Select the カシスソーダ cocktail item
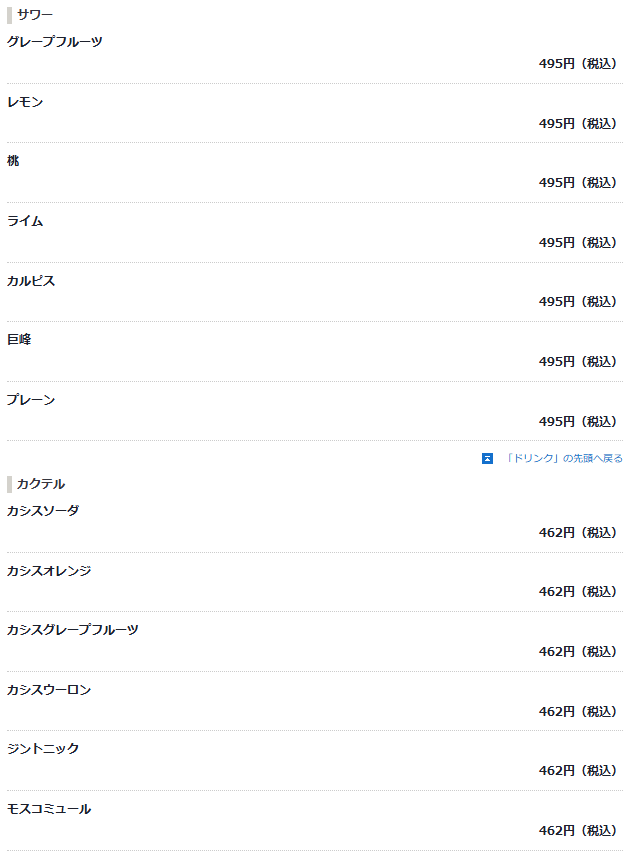Viewport: 630px width, 858px height. (43, 511)
